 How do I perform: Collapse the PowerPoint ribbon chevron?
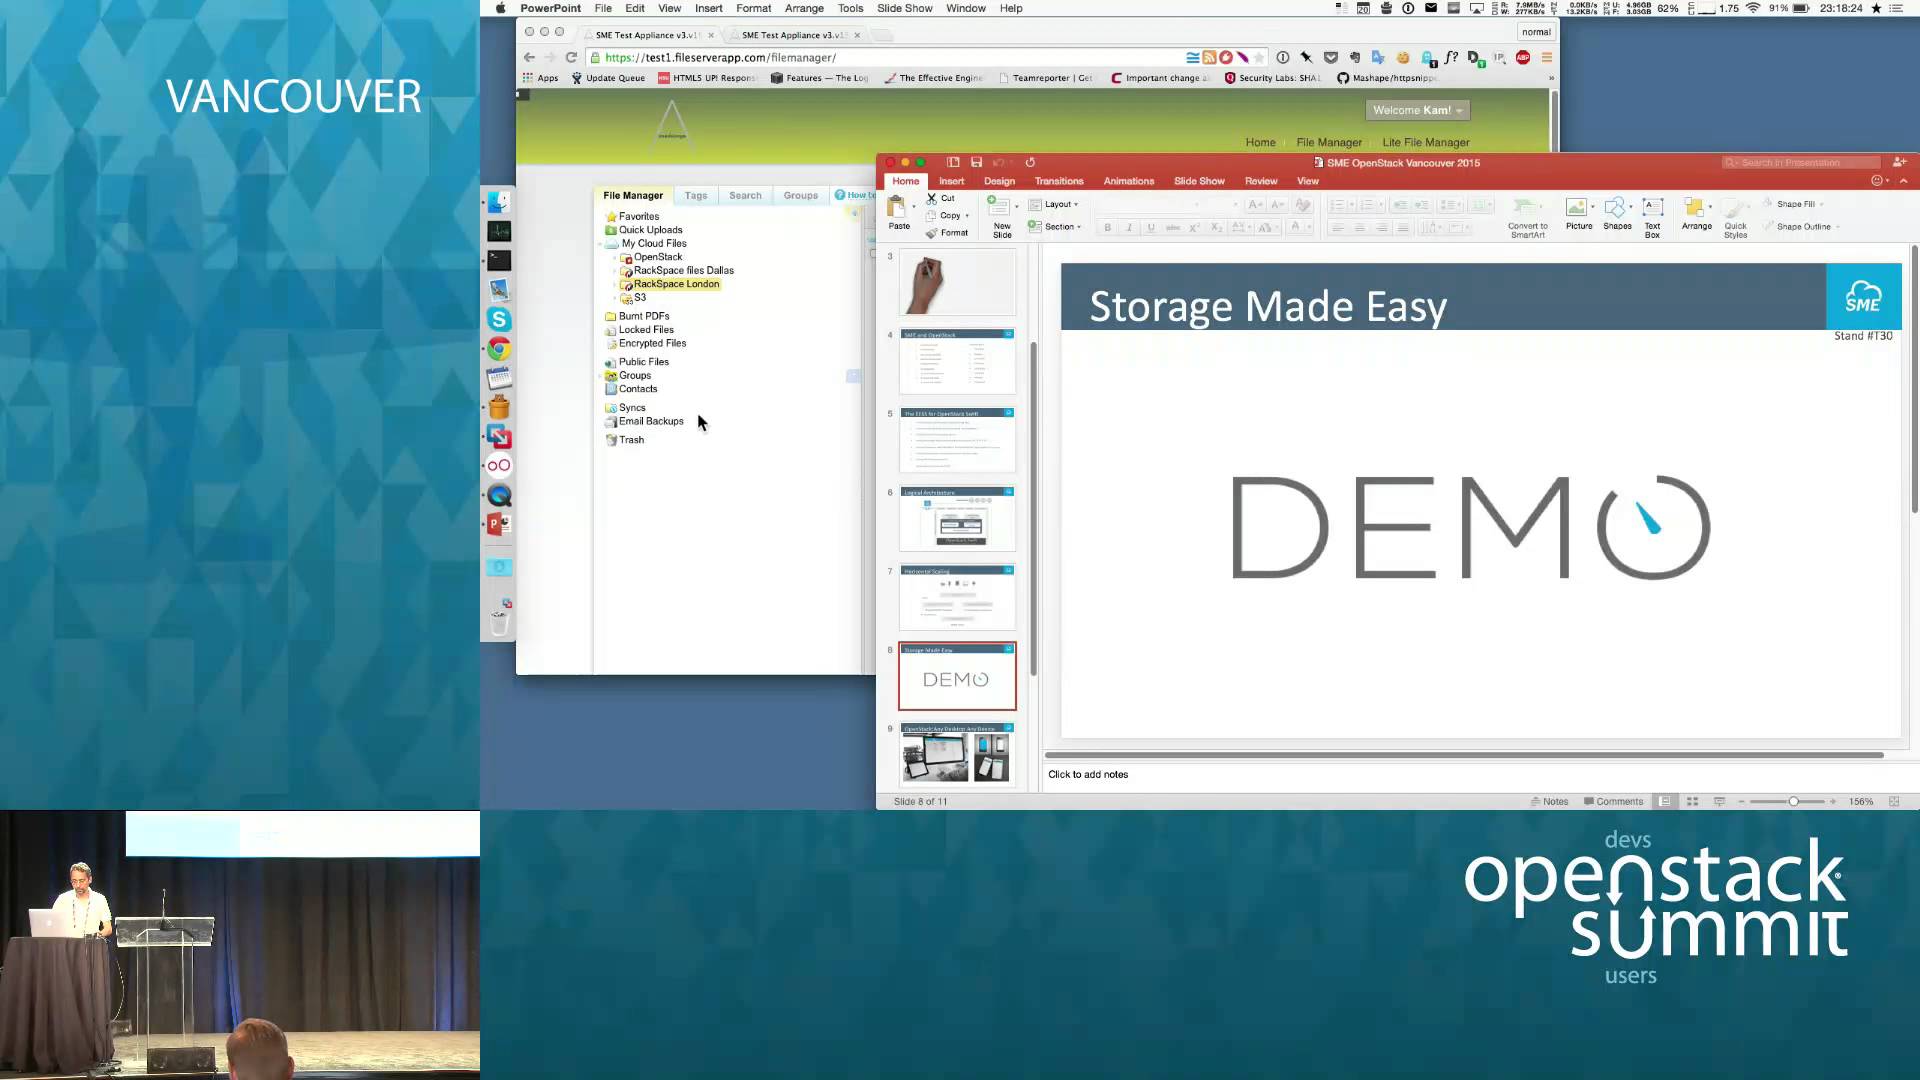(x=1903, y=181)
